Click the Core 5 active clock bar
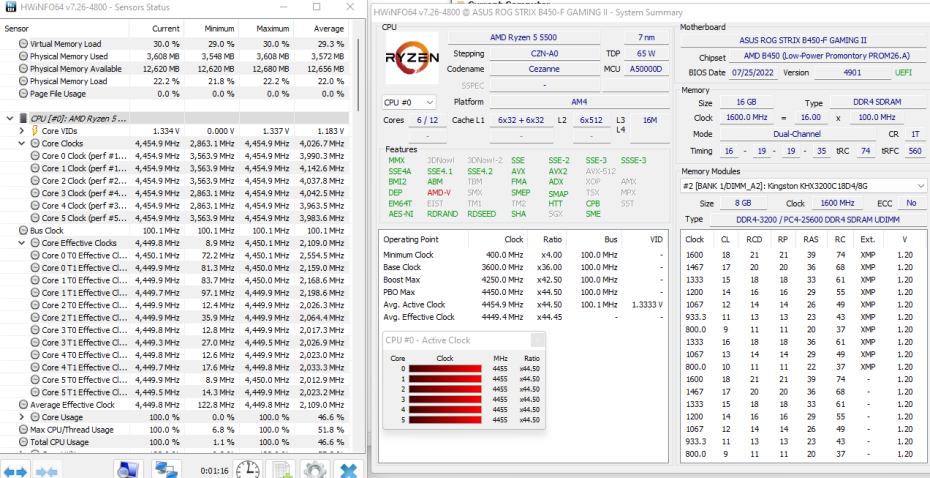Image resolution: width=930 pixels, height=478 pixels. [x=445, y=420]
